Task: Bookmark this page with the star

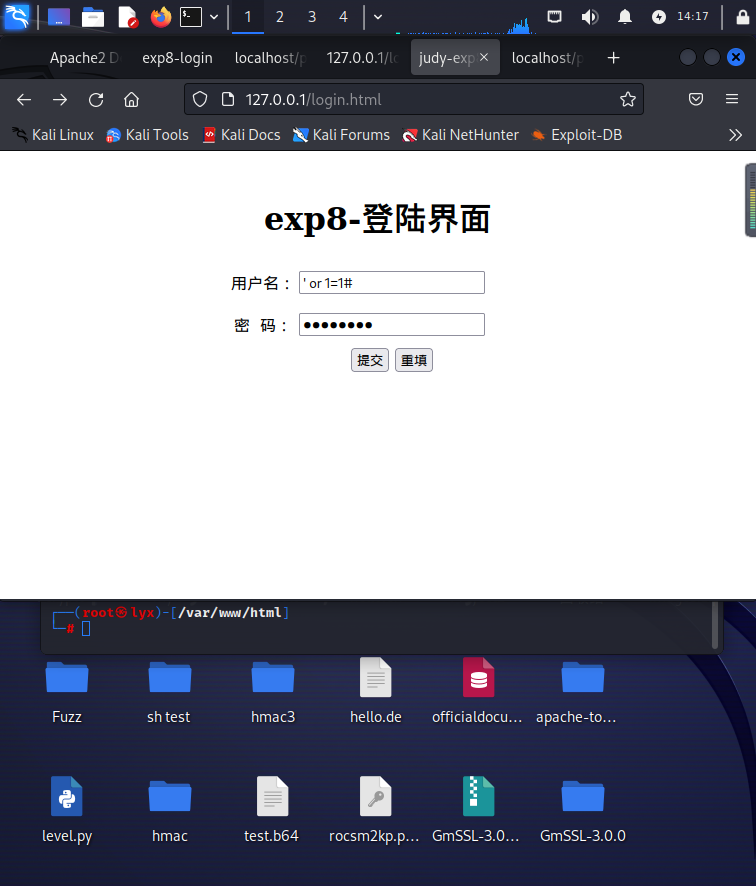Action: [x=628, y=99]
